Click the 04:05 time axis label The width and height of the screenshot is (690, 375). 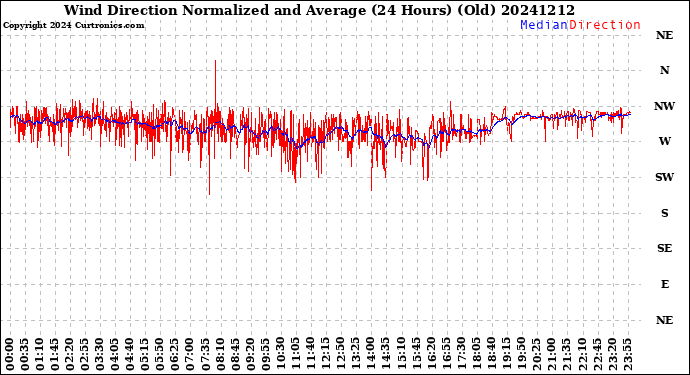115,355
